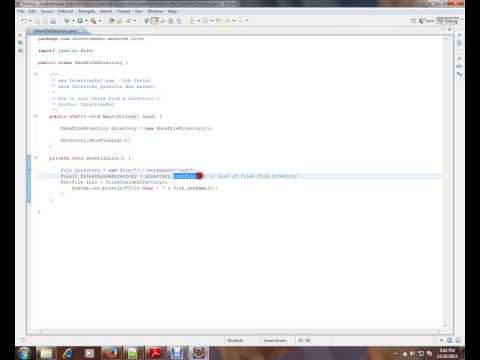Switch to the Debug perspective
Screen dimensions: 480x360
448,21
